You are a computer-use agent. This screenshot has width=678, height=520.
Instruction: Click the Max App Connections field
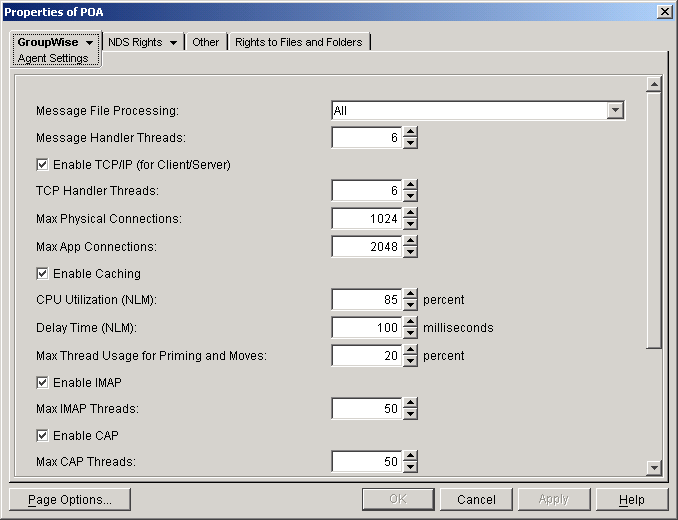pos(367,246)
